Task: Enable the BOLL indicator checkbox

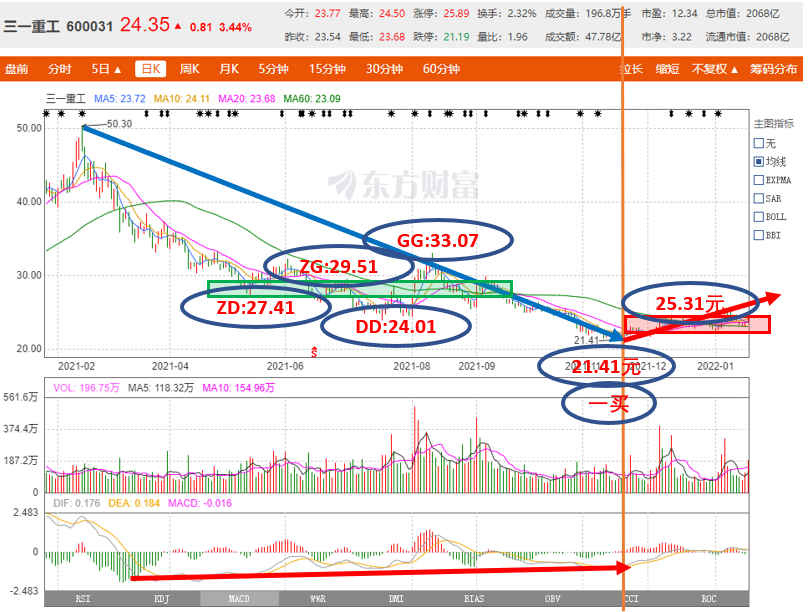Action: [x=758, y=217]
